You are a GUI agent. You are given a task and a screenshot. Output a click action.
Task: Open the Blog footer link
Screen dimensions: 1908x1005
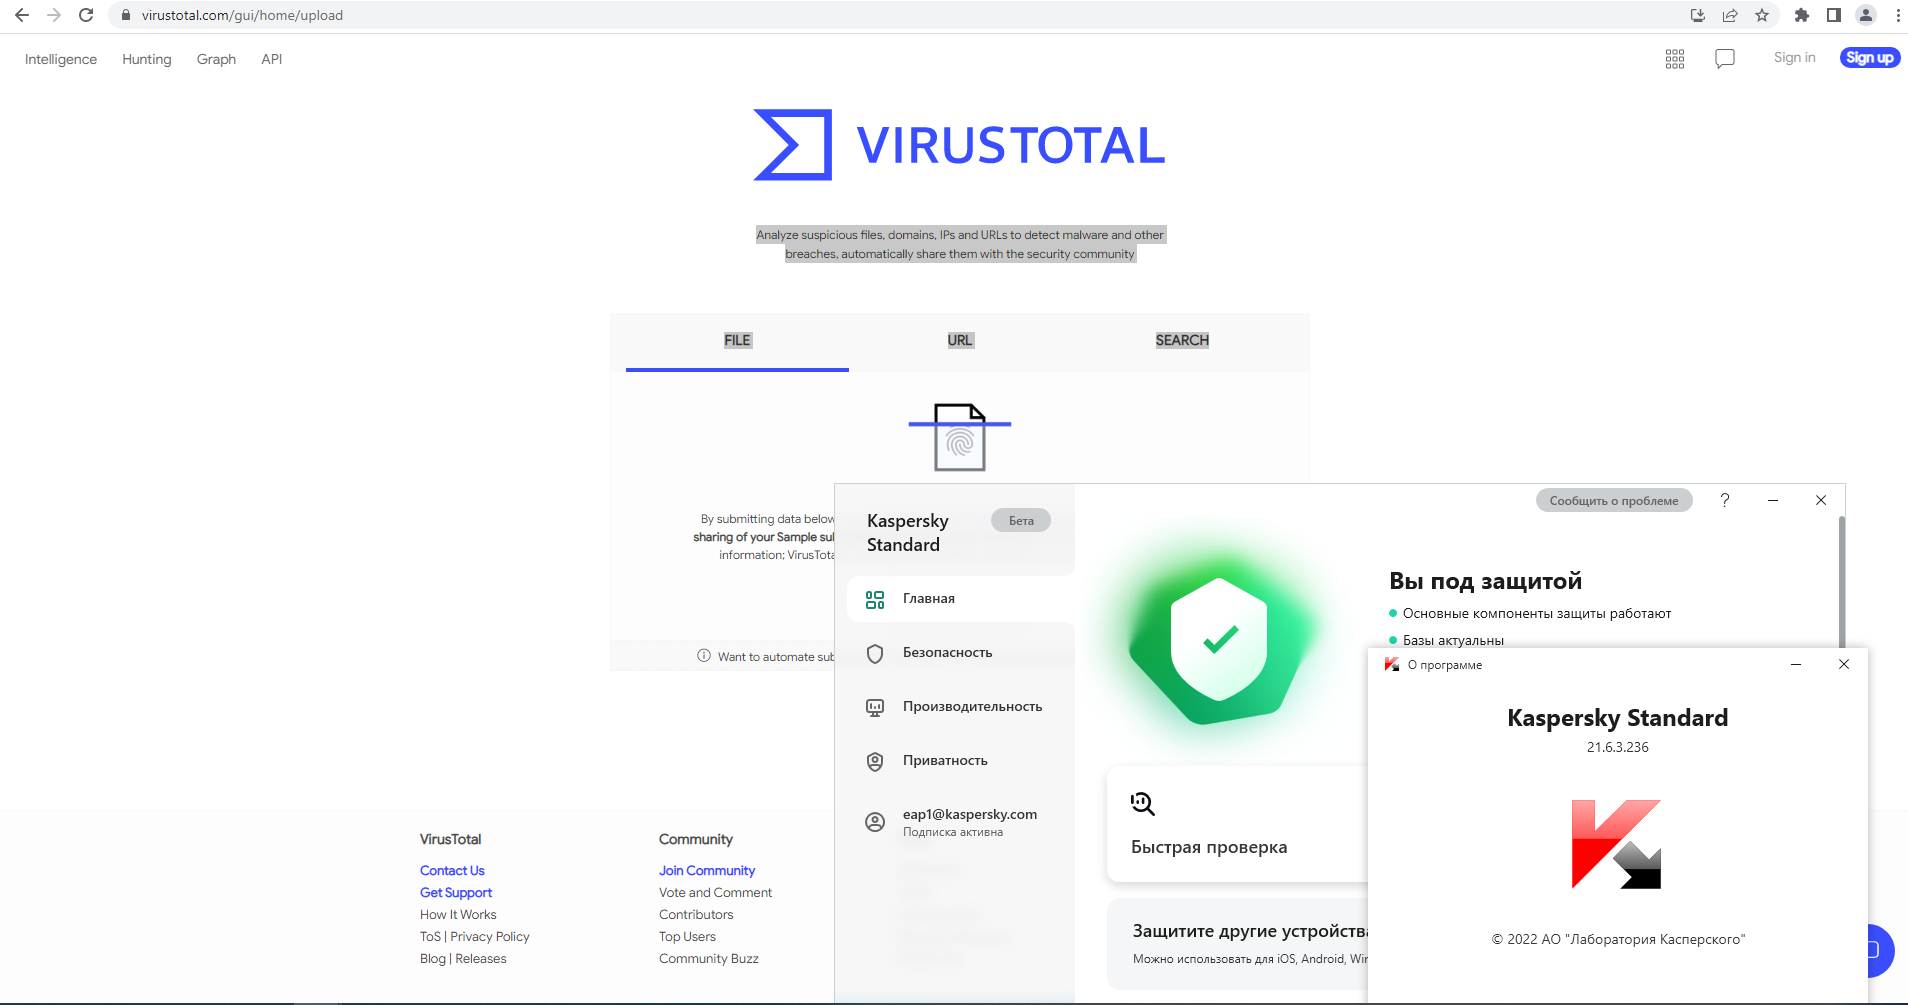[433, 959]
